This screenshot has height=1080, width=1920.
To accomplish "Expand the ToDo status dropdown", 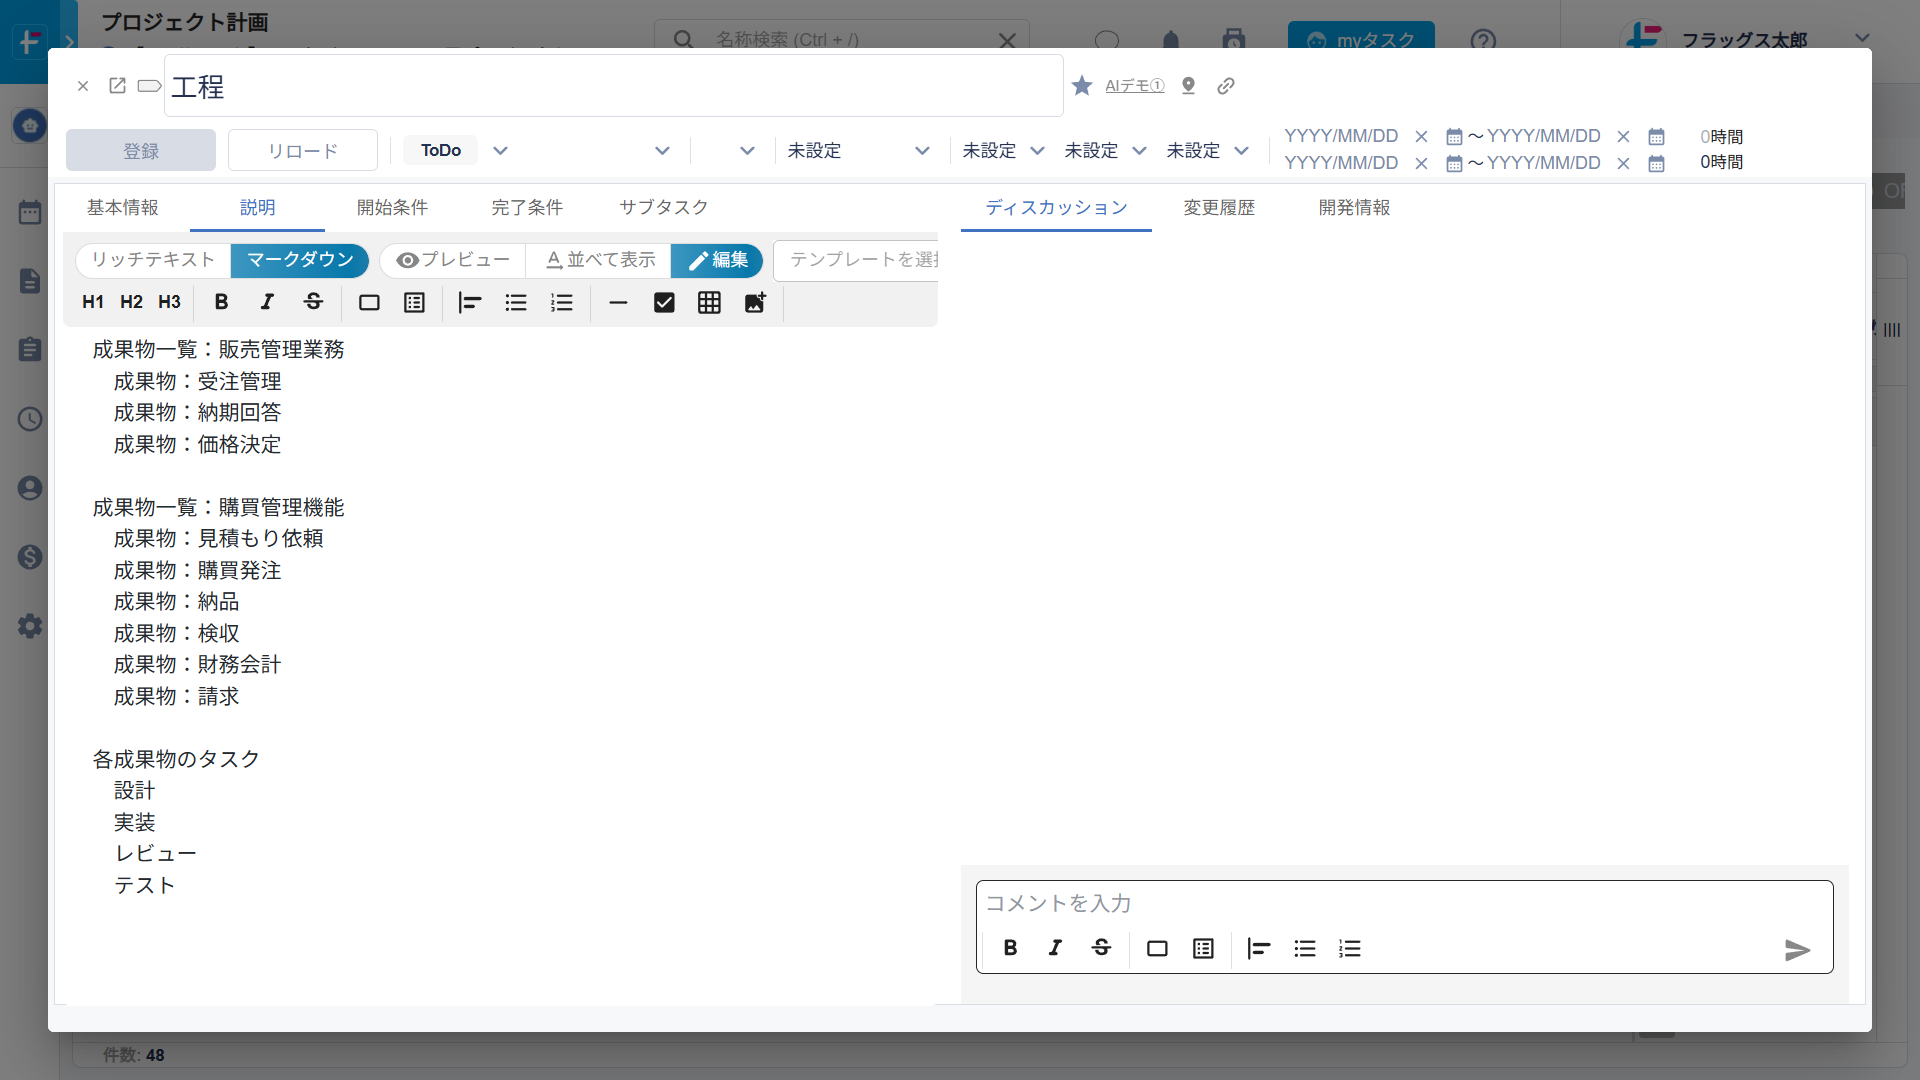I will click(x=501, y=151).
